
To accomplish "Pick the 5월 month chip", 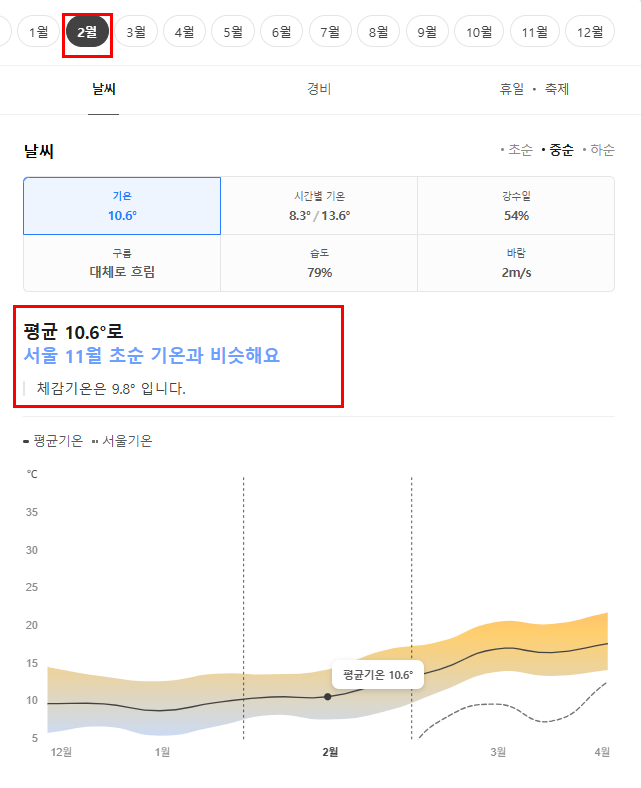I will [233, 32].
